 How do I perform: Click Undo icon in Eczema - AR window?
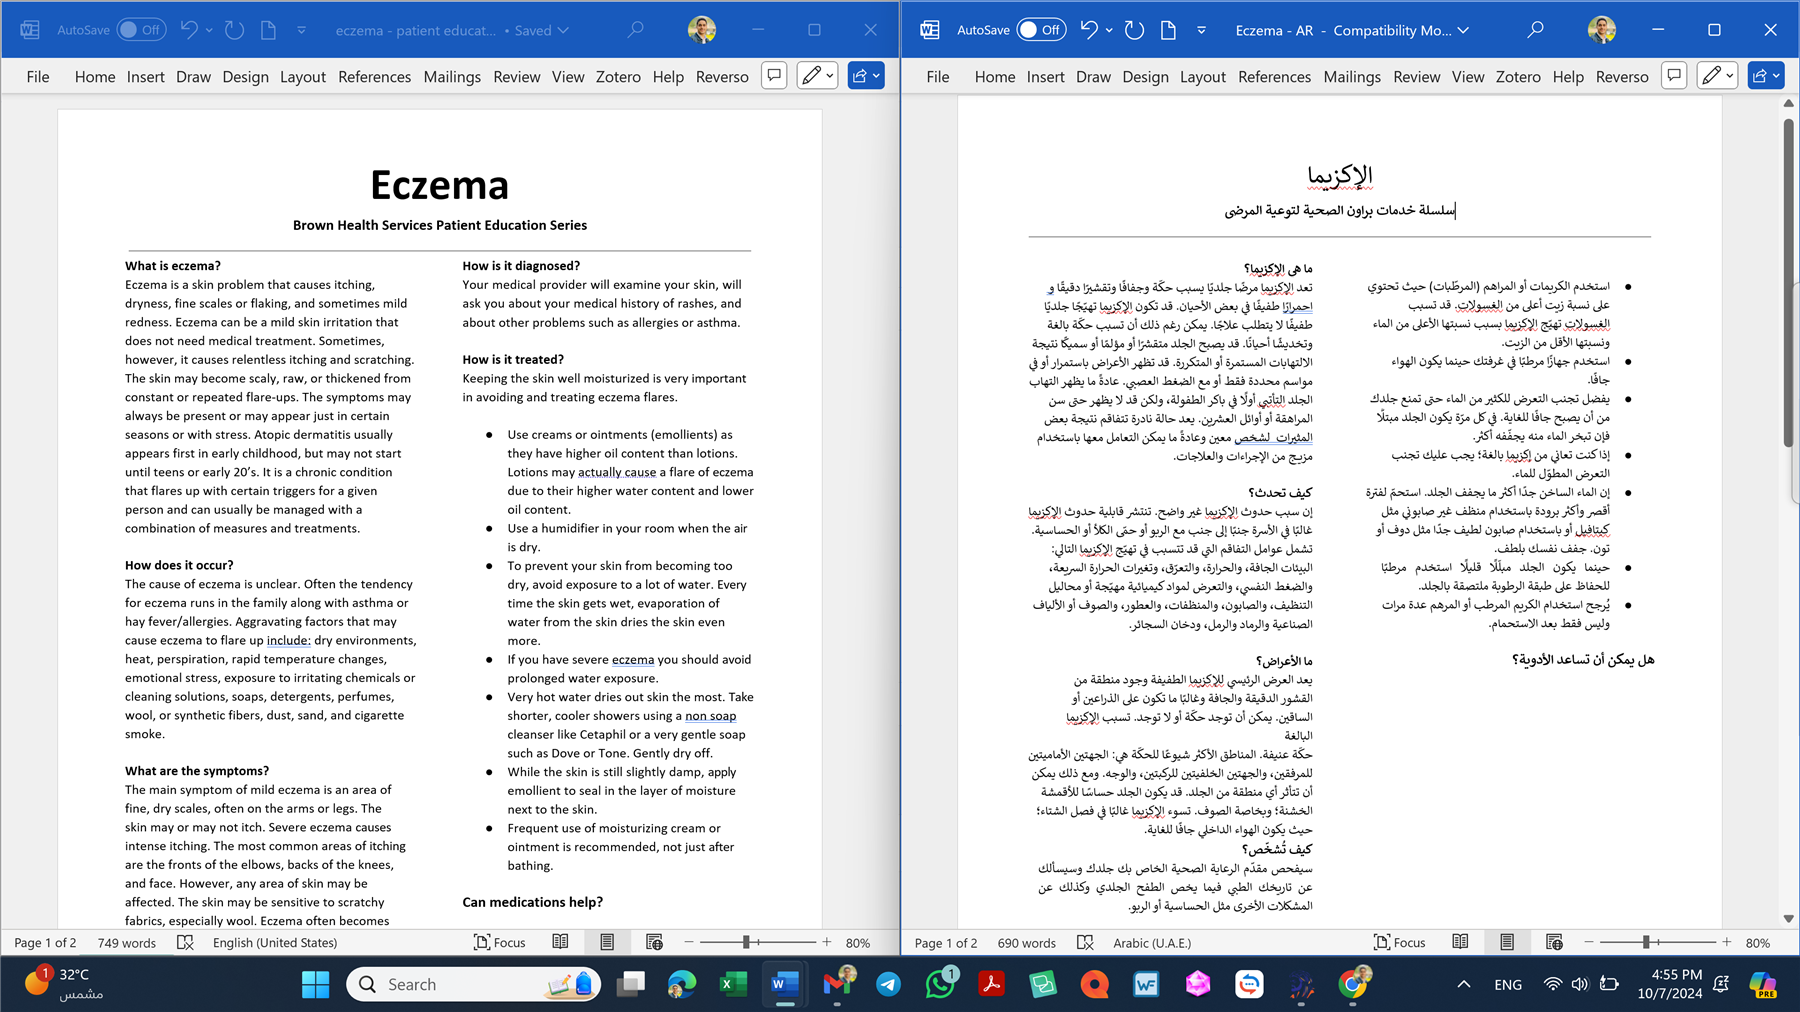[x=1089, y=30]
